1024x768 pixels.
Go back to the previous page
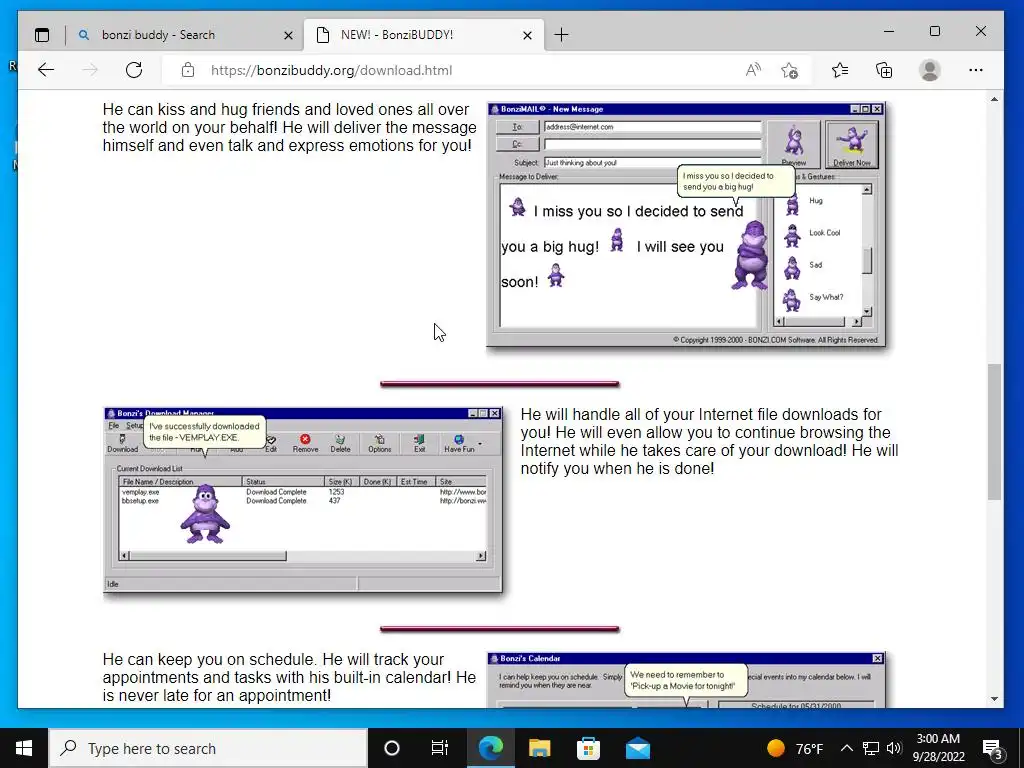point(46,70)
